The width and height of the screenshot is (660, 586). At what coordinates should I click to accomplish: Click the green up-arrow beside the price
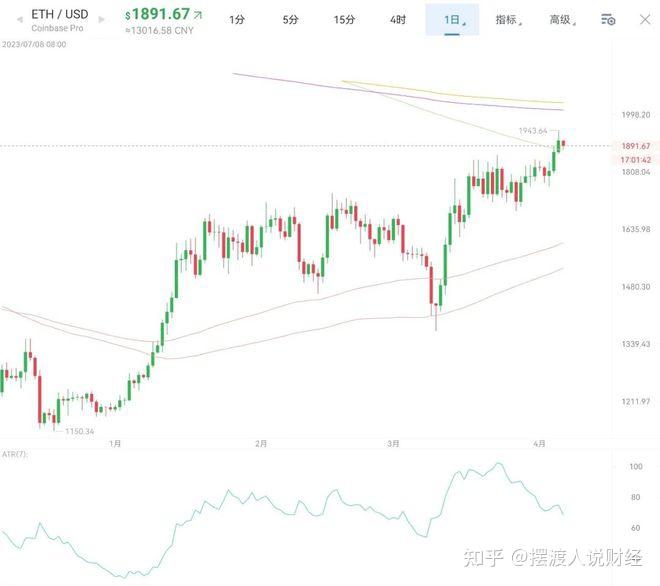tap(197, 15)
